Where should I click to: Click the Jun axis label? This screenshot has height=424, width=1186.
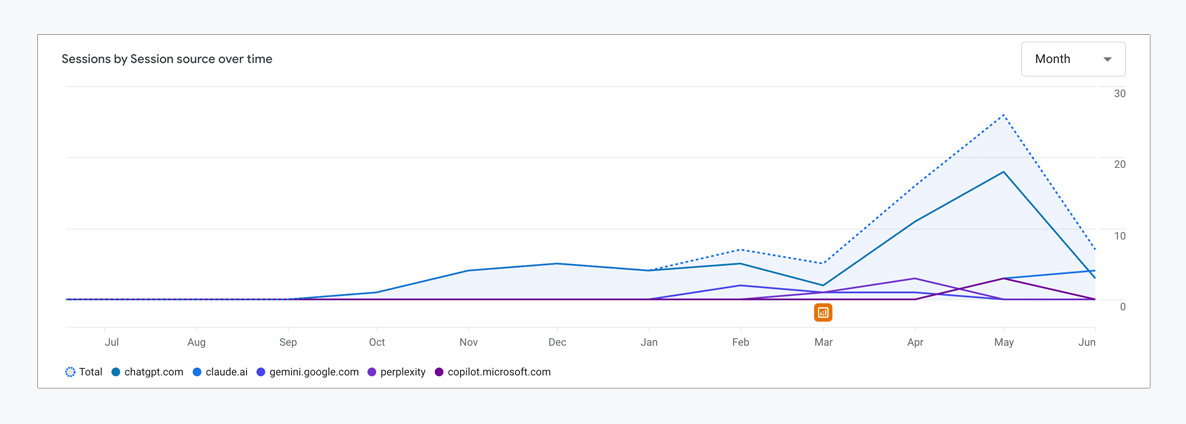pos(1088,342)
